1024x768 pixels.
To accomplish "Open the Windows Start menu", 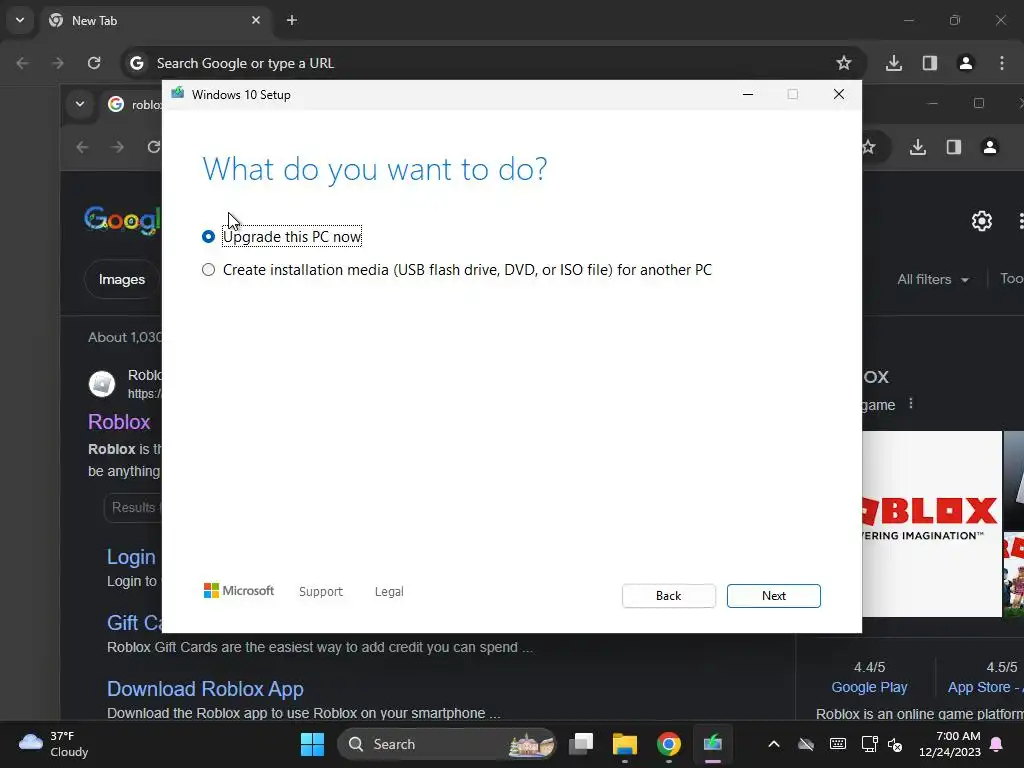I will 312,744.
